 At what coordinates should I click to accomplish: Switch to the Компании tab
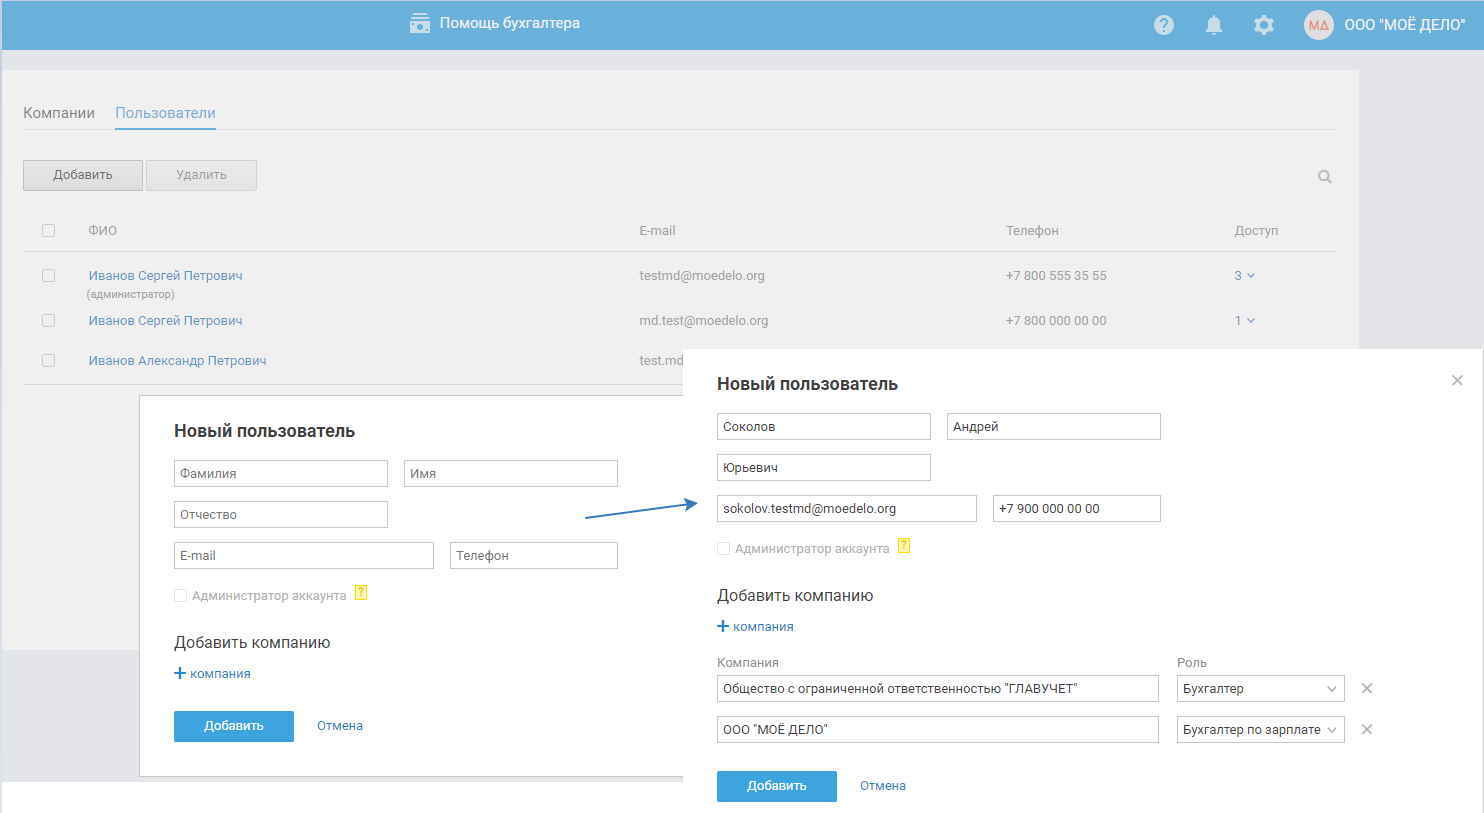click(59, 113)
